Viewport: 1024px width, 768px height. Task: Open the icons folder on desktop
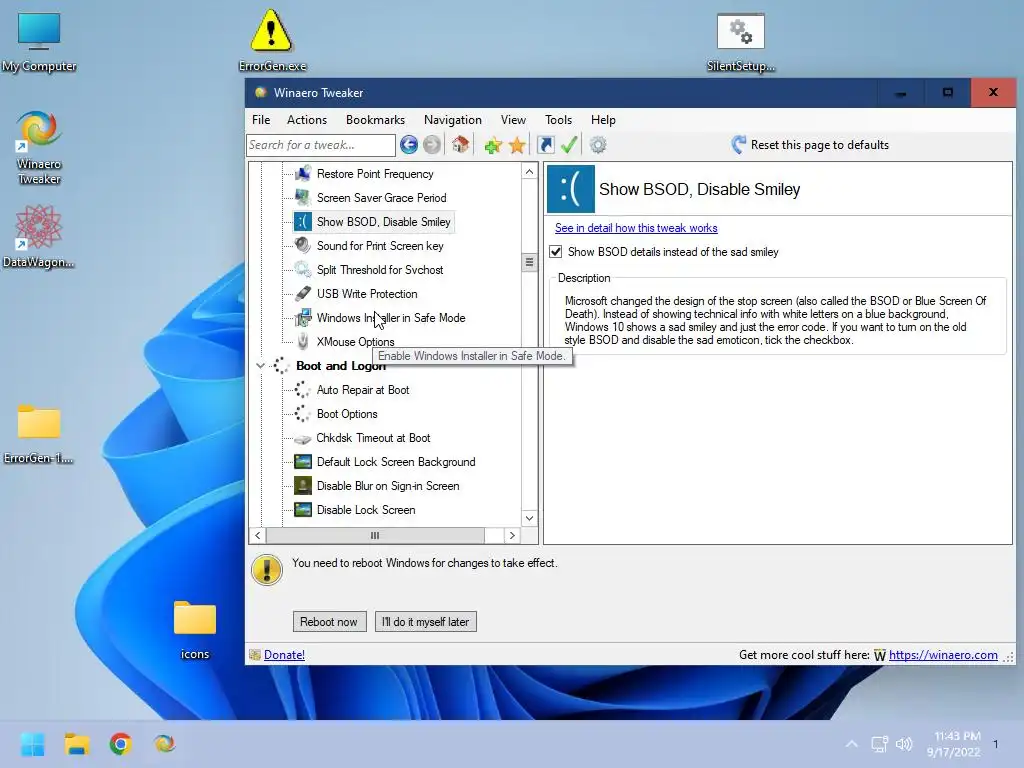[195, 630]
